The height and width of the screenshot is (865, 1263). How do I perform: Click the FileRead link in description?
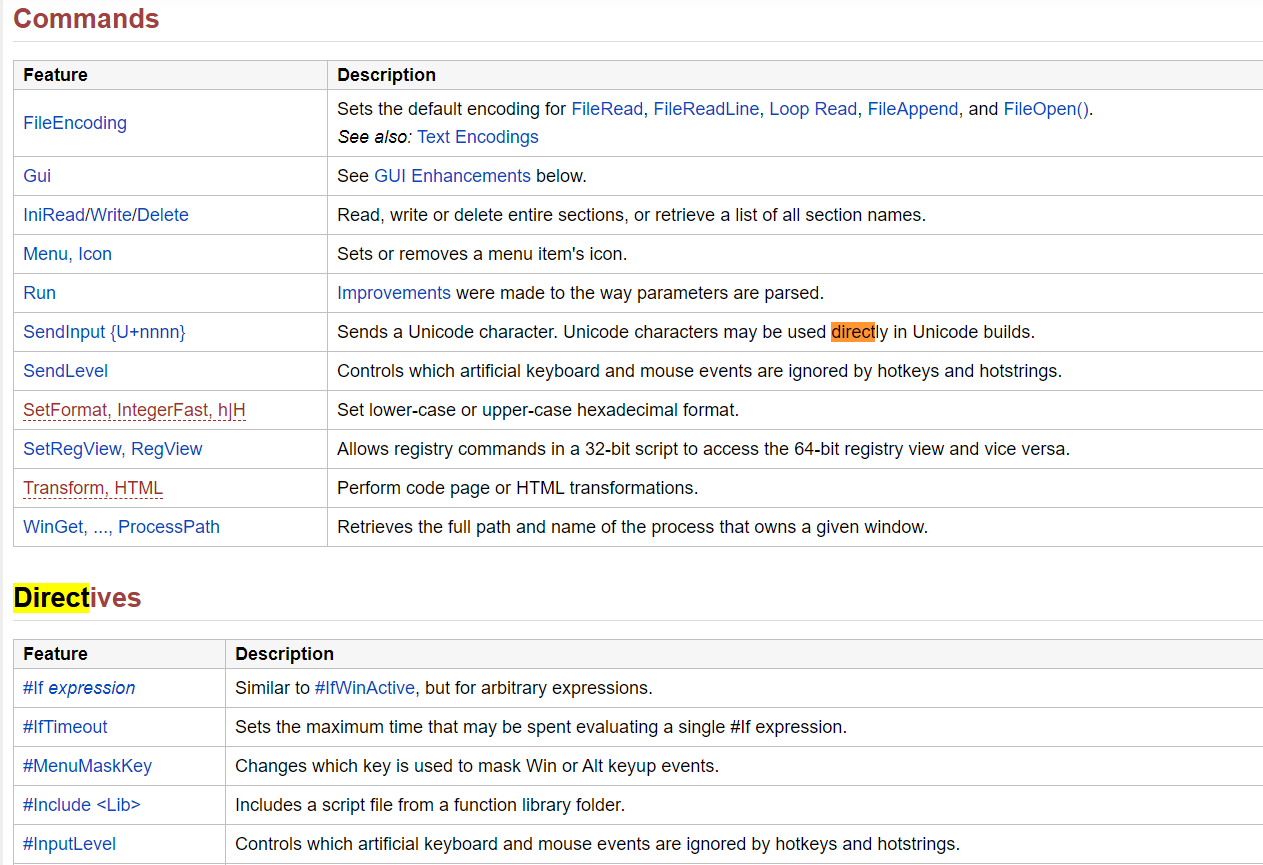(x=607, y=109)
